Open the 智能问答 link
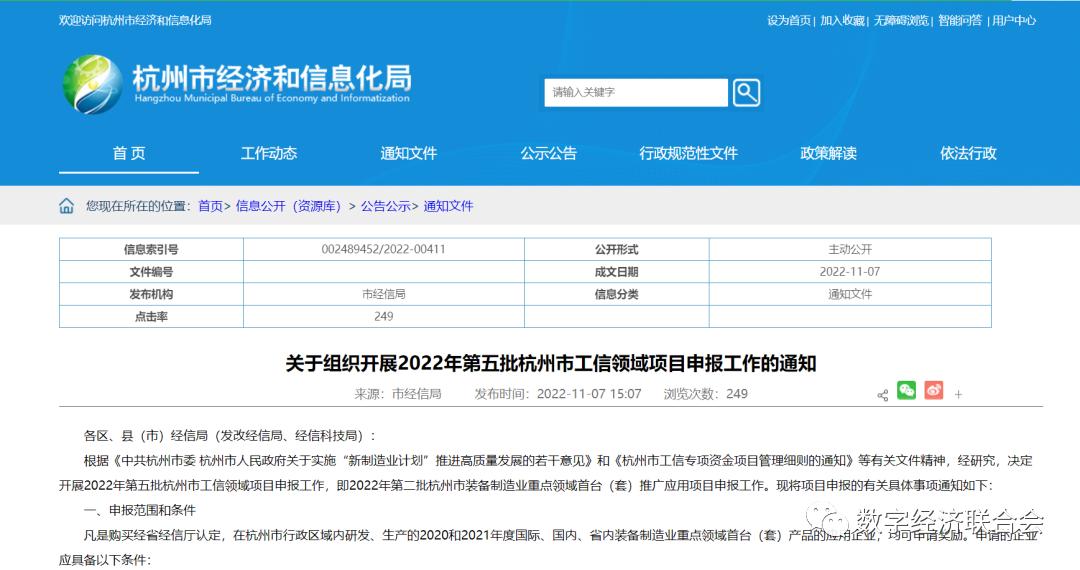The width and height of the screenshot is (1080, 570). click(x=959, y=20)
